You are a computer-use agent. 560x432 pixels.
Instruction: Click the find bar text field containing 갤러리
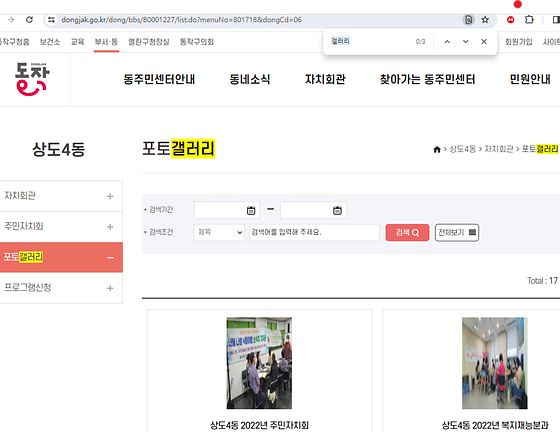(x=370, y=41)
